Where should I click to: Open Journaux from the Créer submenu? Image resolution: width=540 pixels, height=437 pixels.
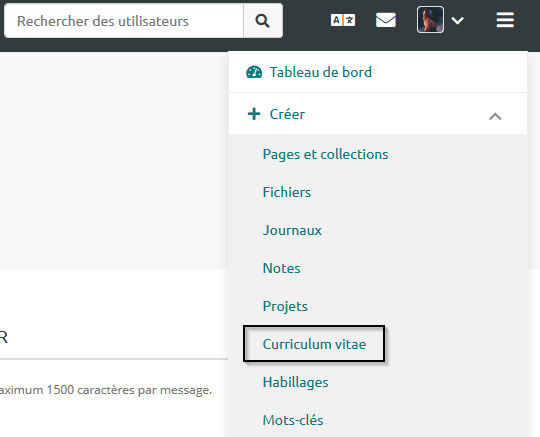(292, 230)
